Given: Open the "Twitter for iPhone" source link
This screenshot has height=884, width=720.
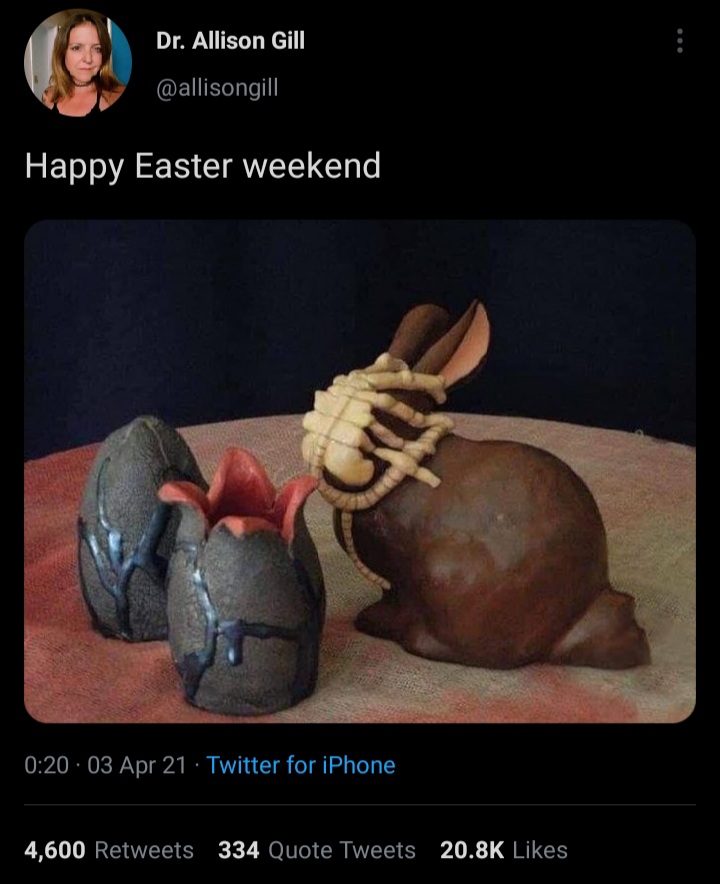Looking at the screenshot, I should click(x=301, y=766).
